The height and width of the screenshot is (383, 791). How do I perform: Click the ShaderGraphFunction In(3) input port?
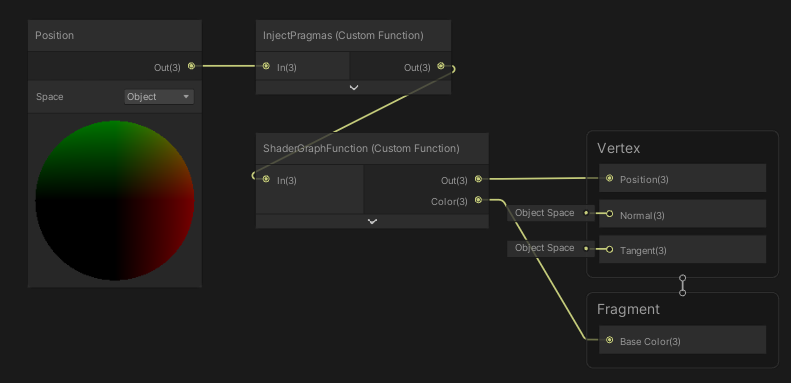pos(266,179)
